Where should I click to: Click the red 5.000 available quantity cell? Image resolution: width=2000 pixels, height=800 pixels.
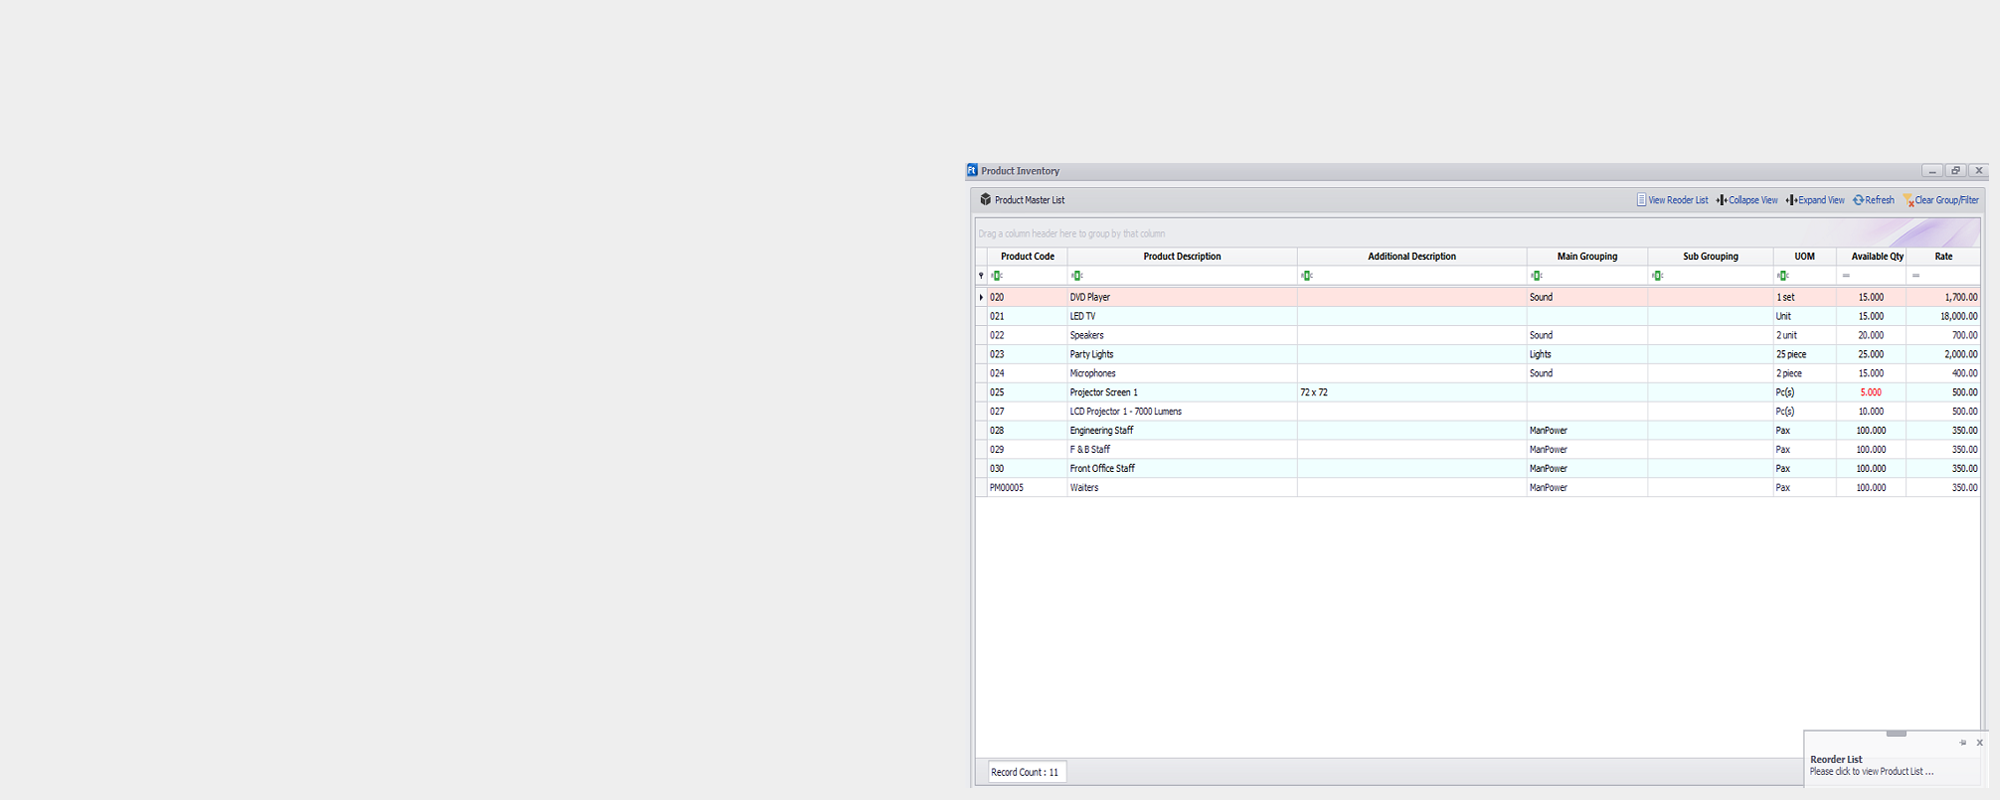coord(1871,392)
